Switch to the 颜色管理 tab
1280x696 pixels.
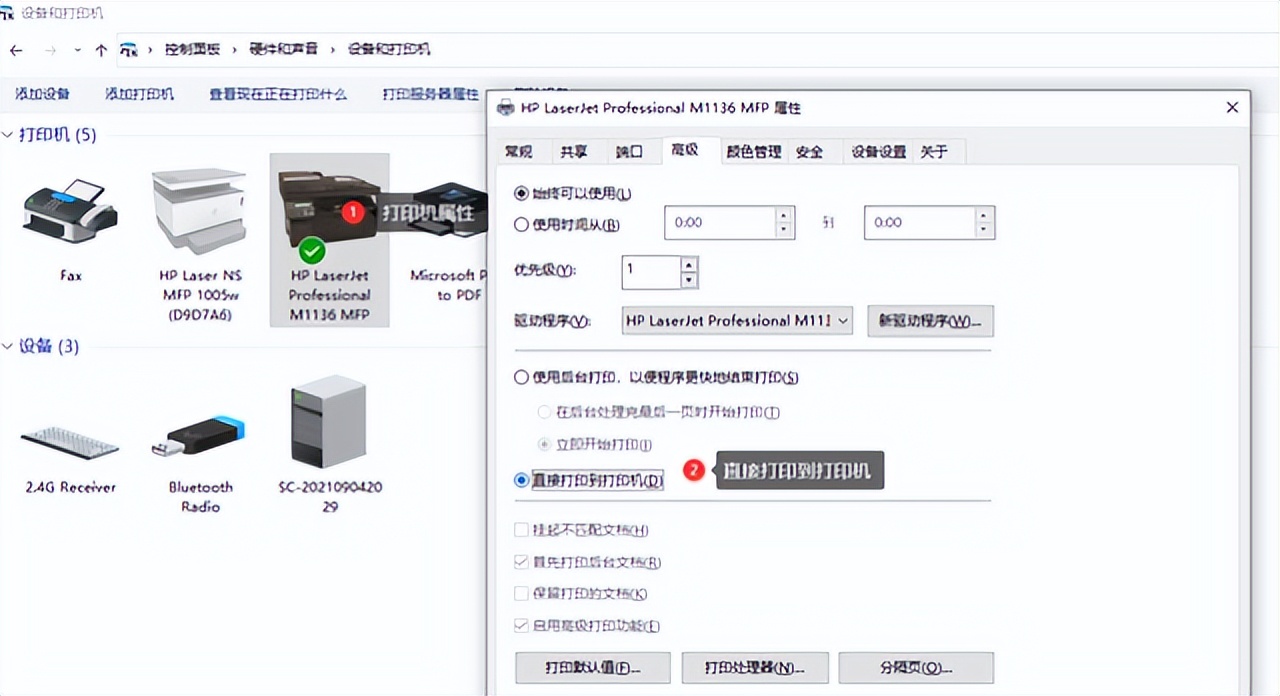coord(753,151)
